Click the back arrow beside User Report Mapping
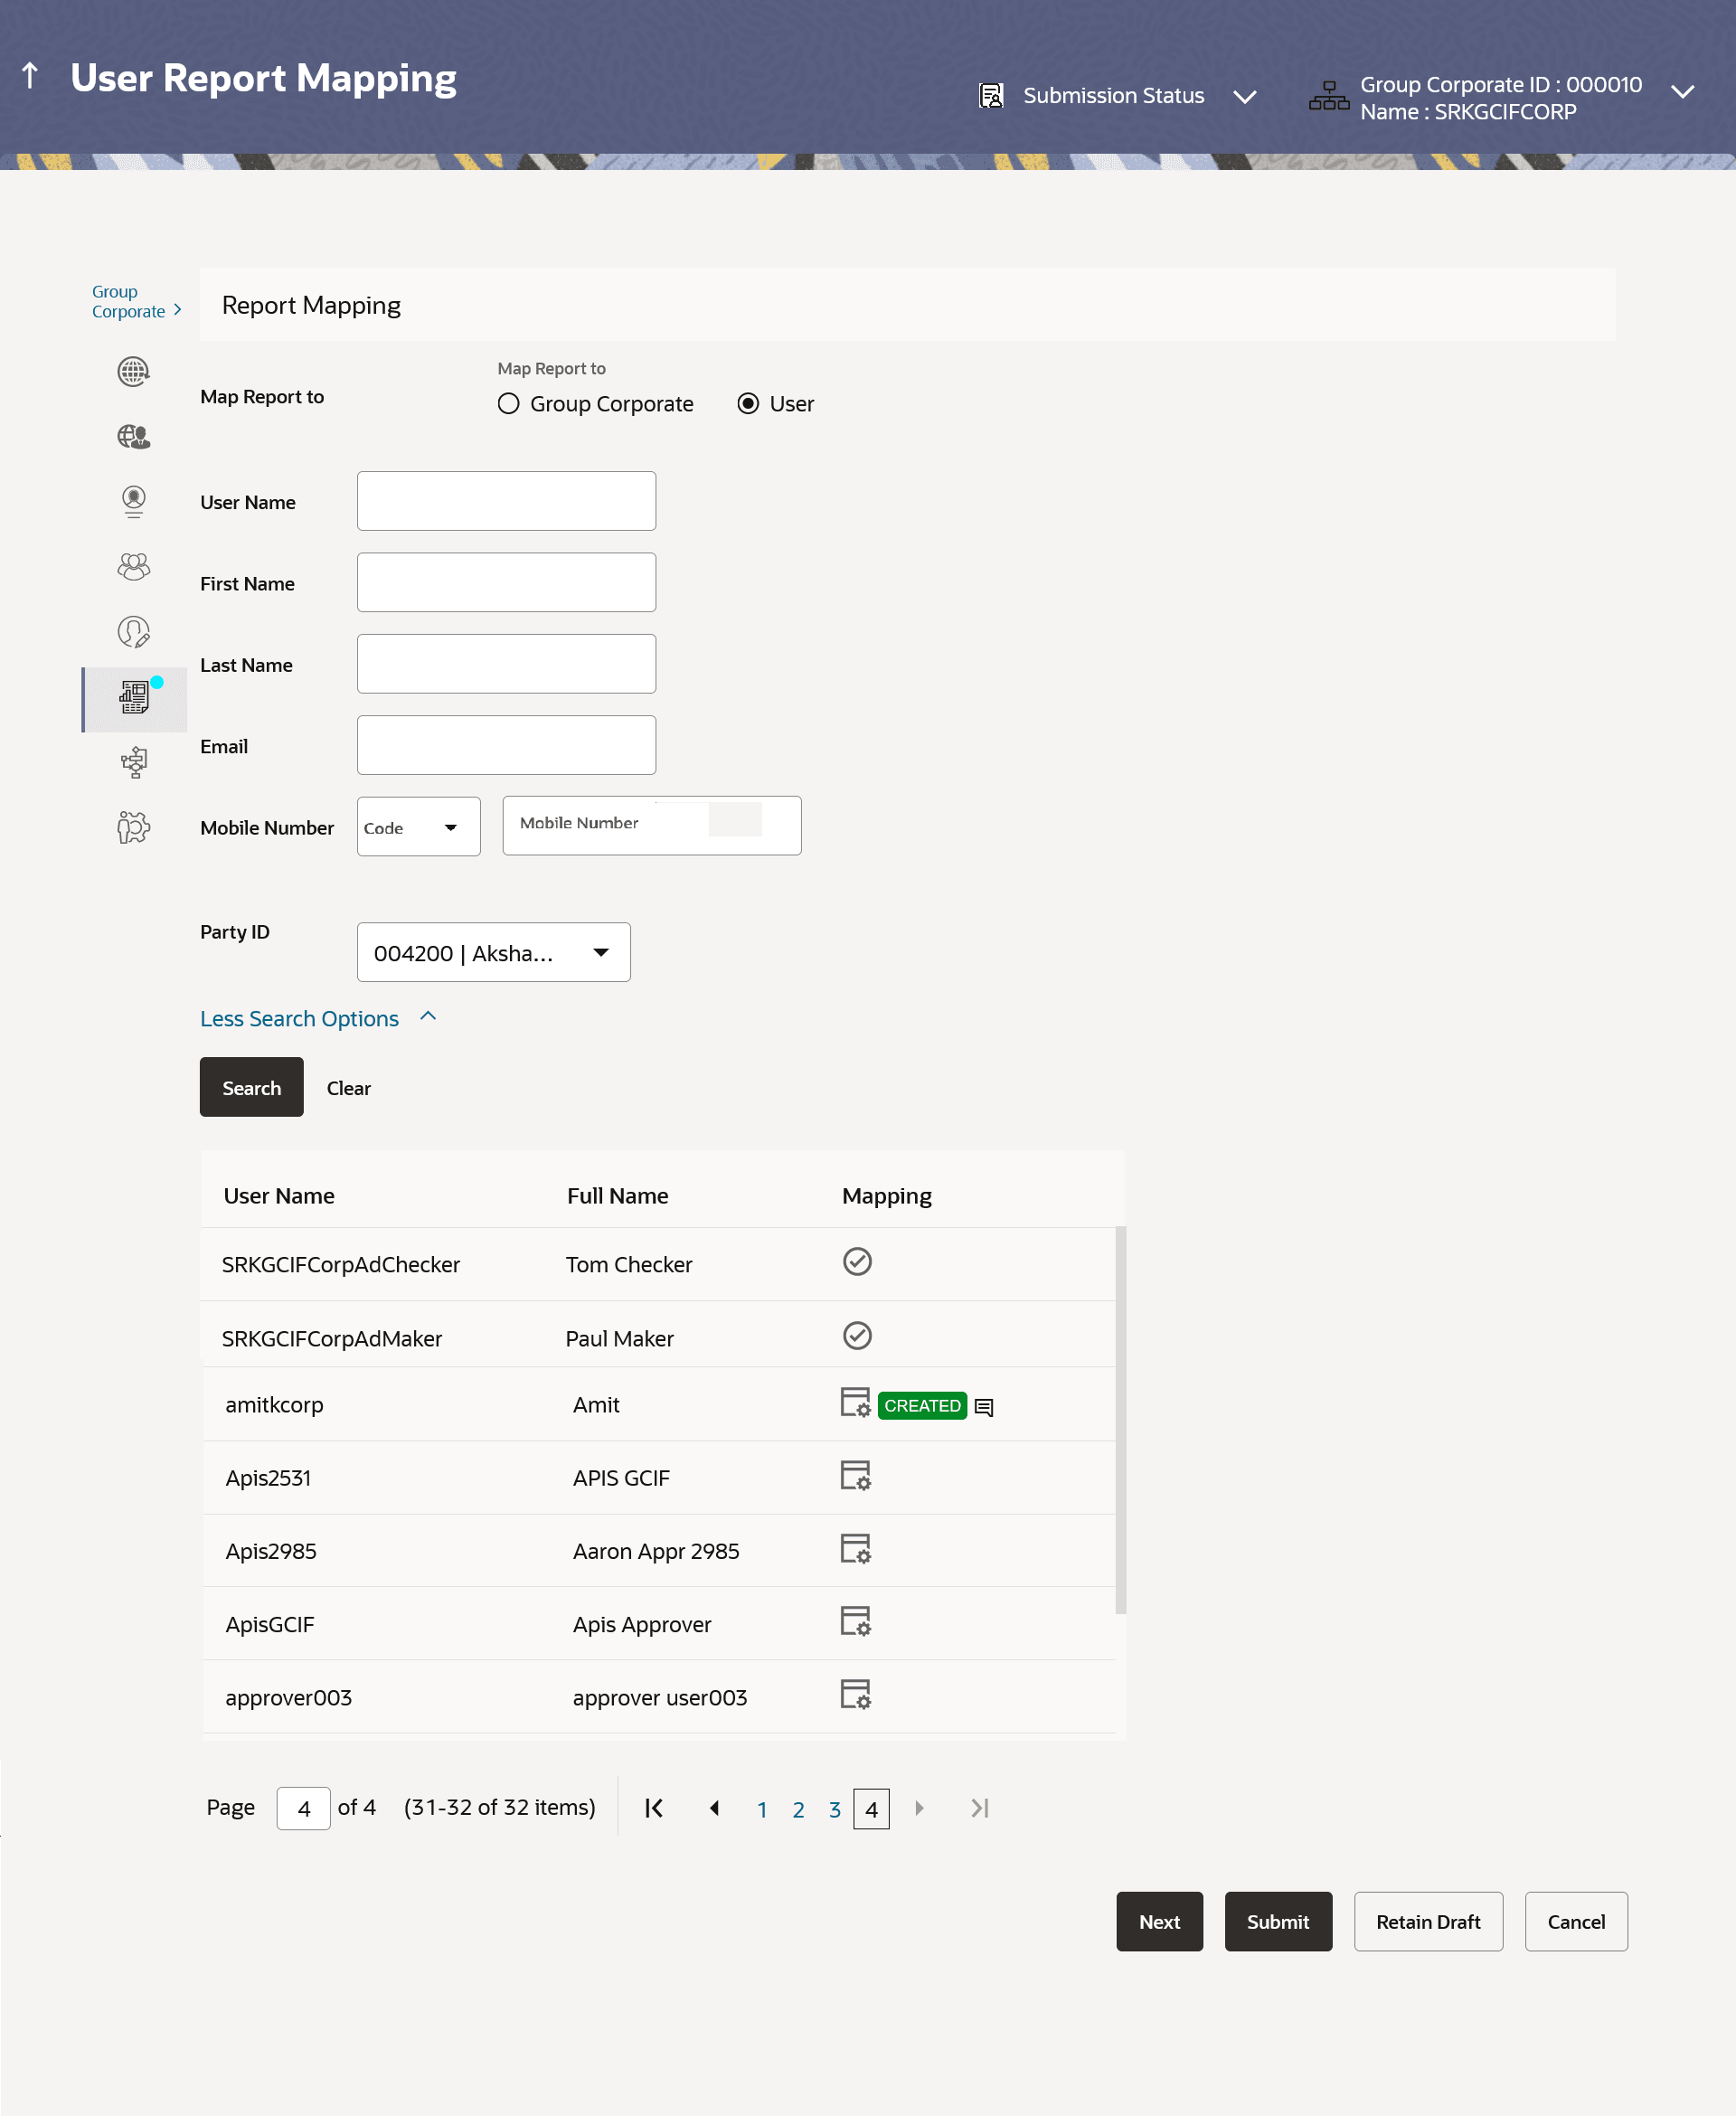 (x=30, y=76)
